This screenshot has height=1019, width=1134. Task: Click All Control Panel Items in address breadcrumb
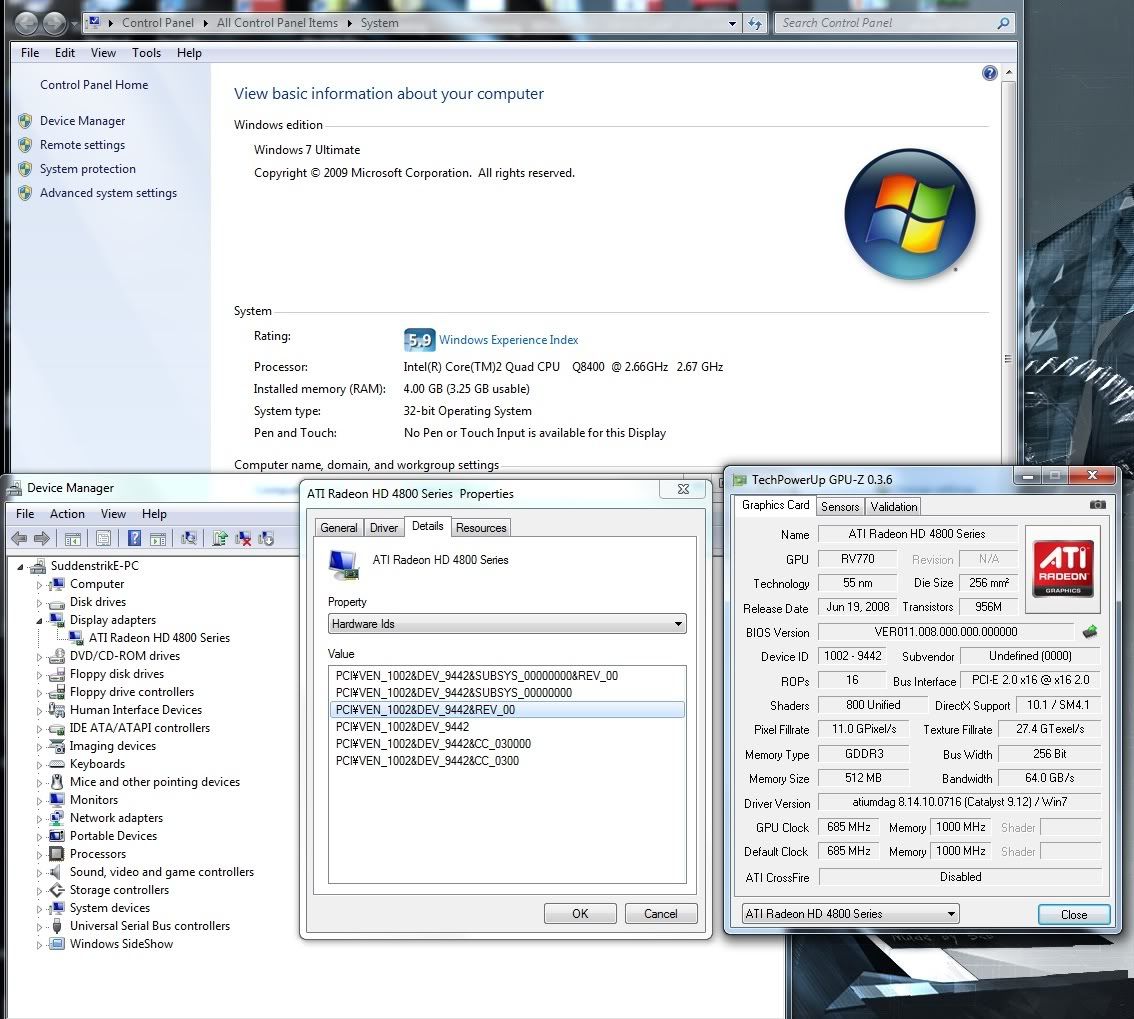277,23
